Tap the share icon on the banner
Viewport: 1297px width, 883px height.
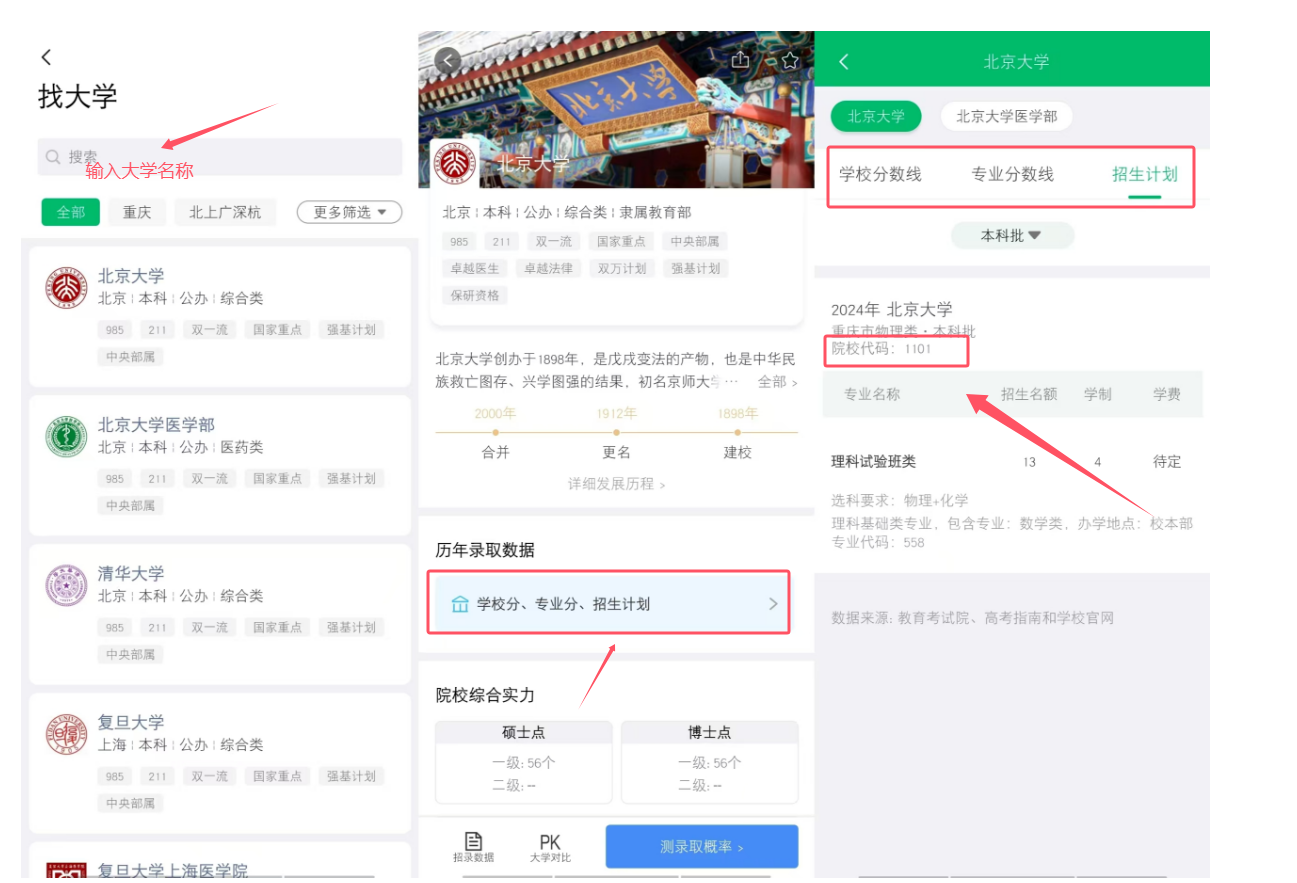[740, 60]
